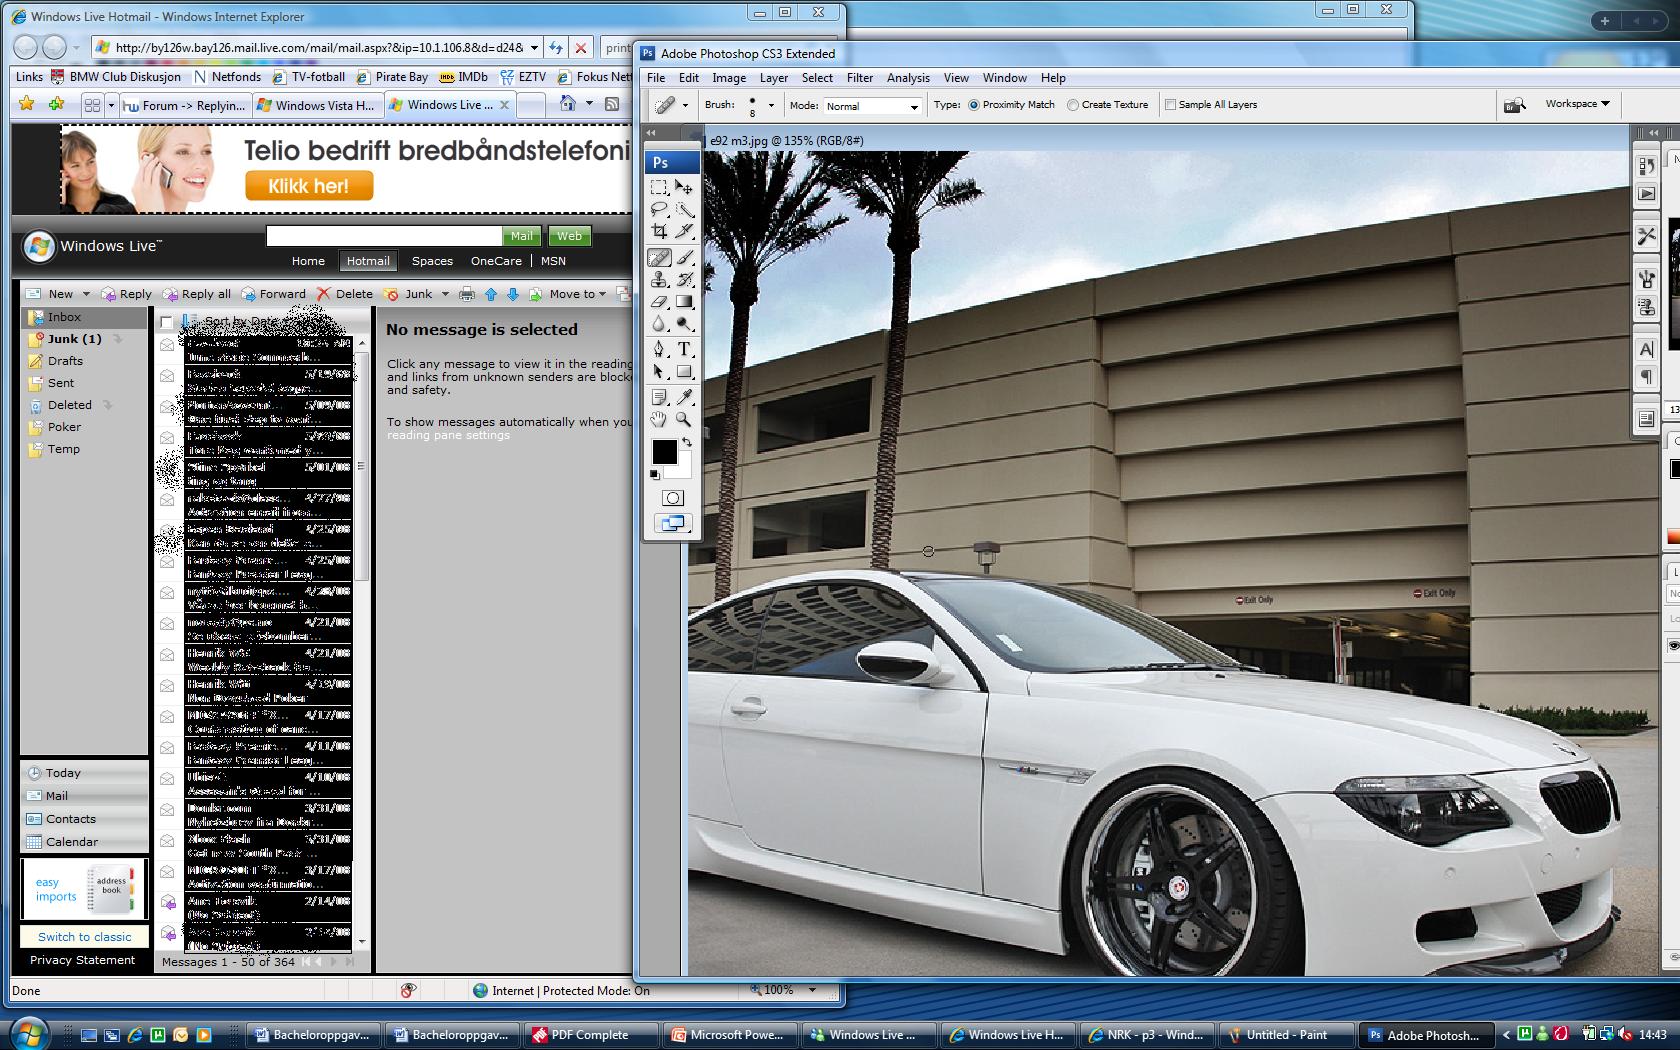Image resolution: width=1680 pixels, height=1050 pixels.
Task: Open the IE address bar history dropdown
Action: 535,47
